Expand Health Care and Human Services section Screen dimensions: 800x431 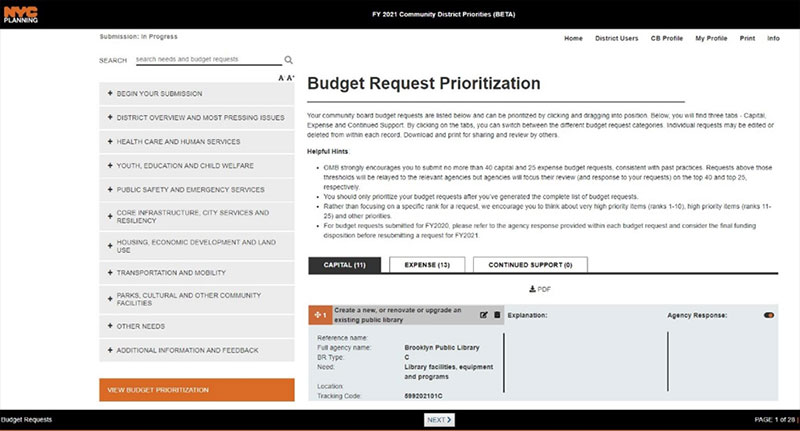coord(197,141)
